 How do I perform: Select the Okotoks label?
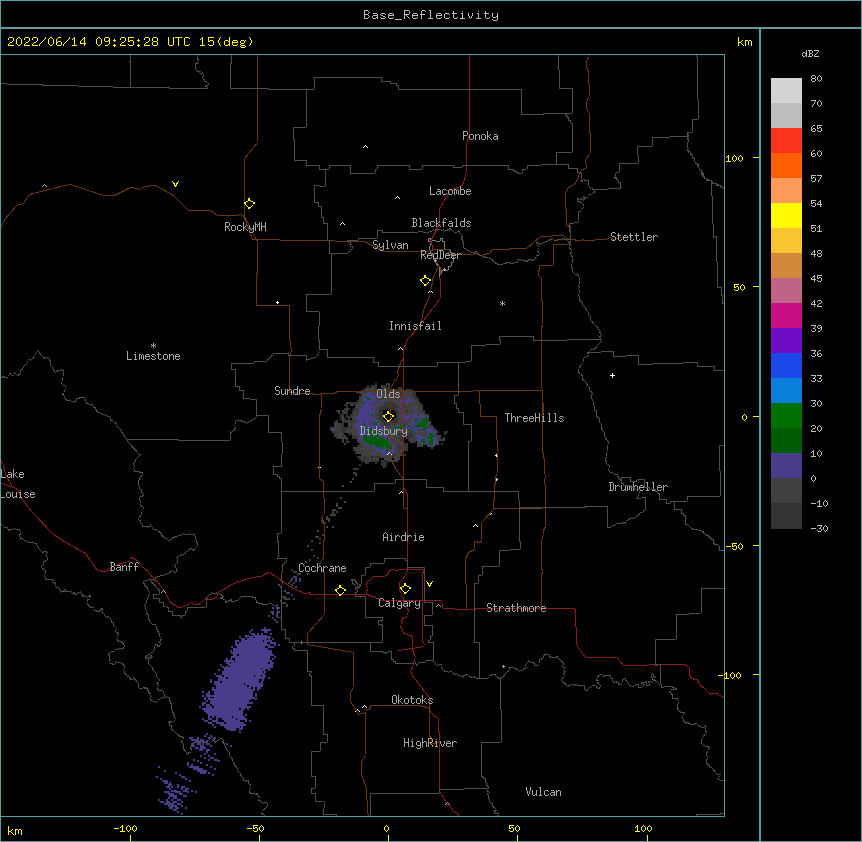tap(412, 700)
